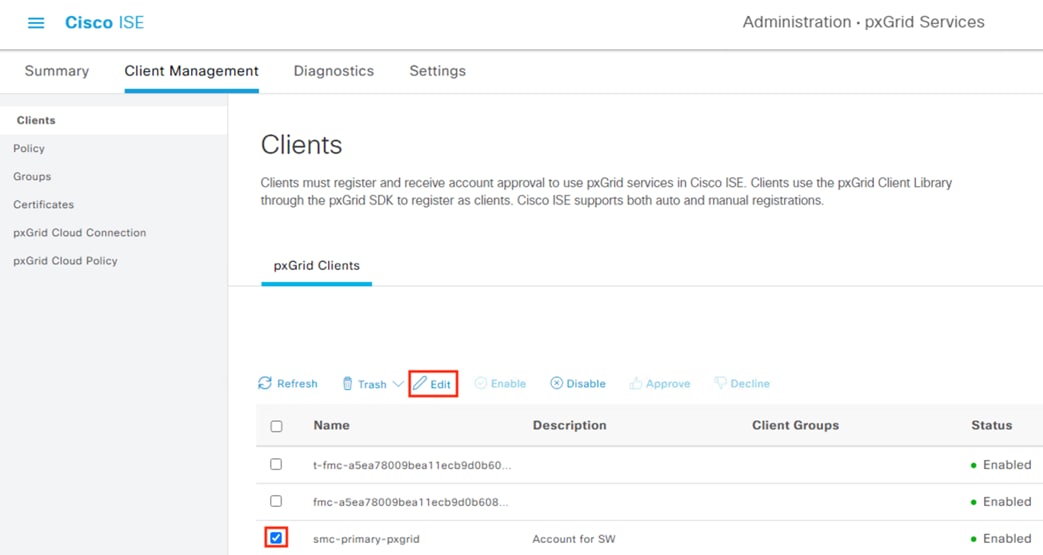
Task: Check the t-fmc-a5ea78009bea client row checkbox
Action: (276, 464)
